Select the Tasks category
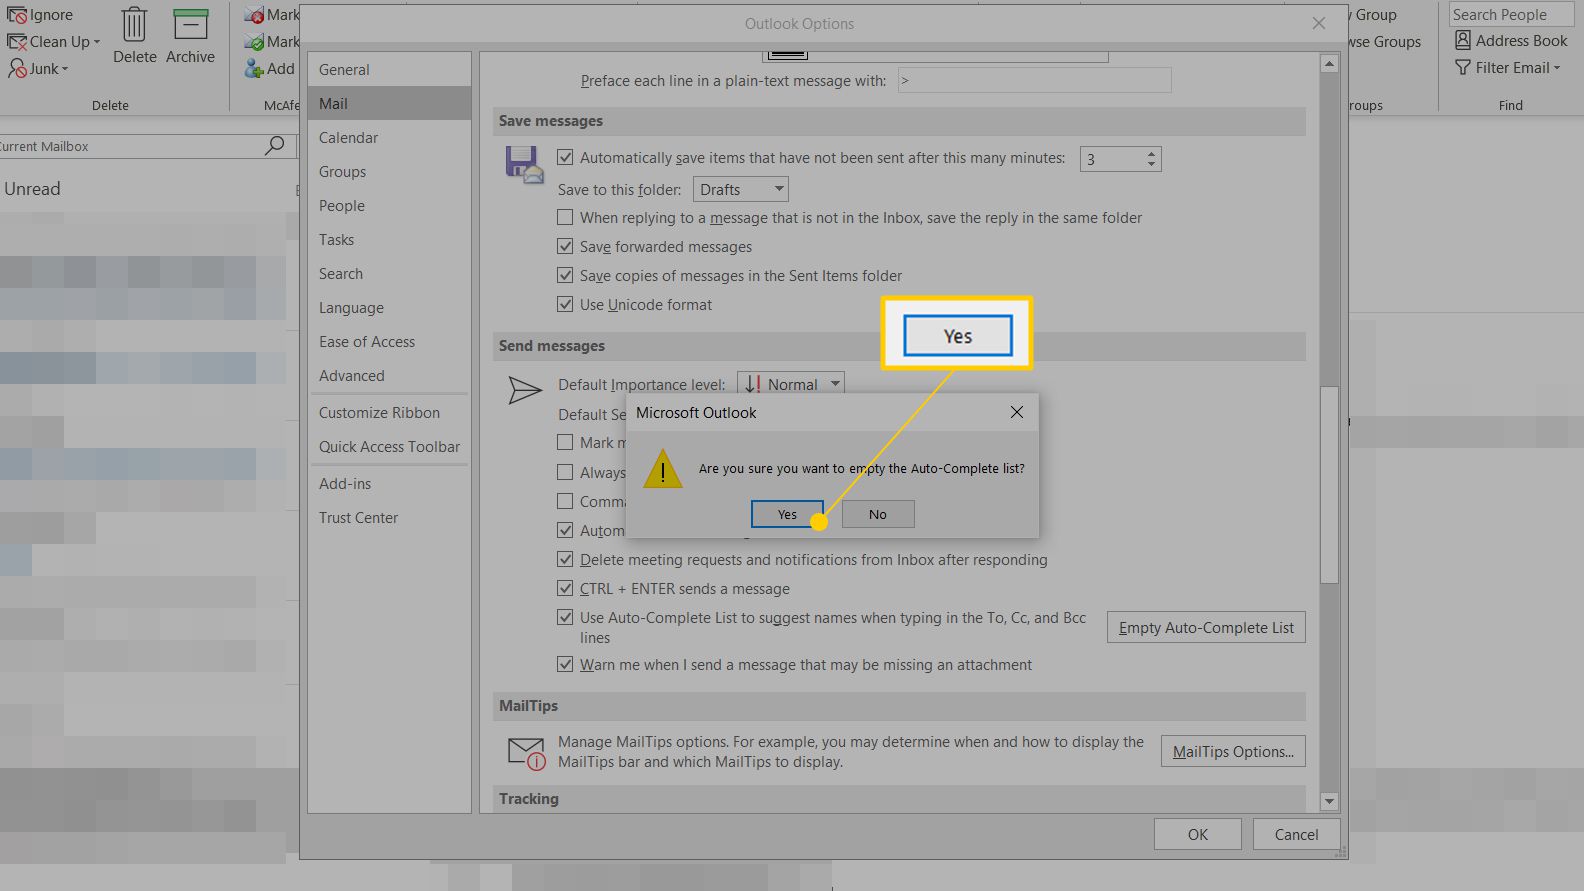Screen dimensions: 1584x891 tap(389, 240)
